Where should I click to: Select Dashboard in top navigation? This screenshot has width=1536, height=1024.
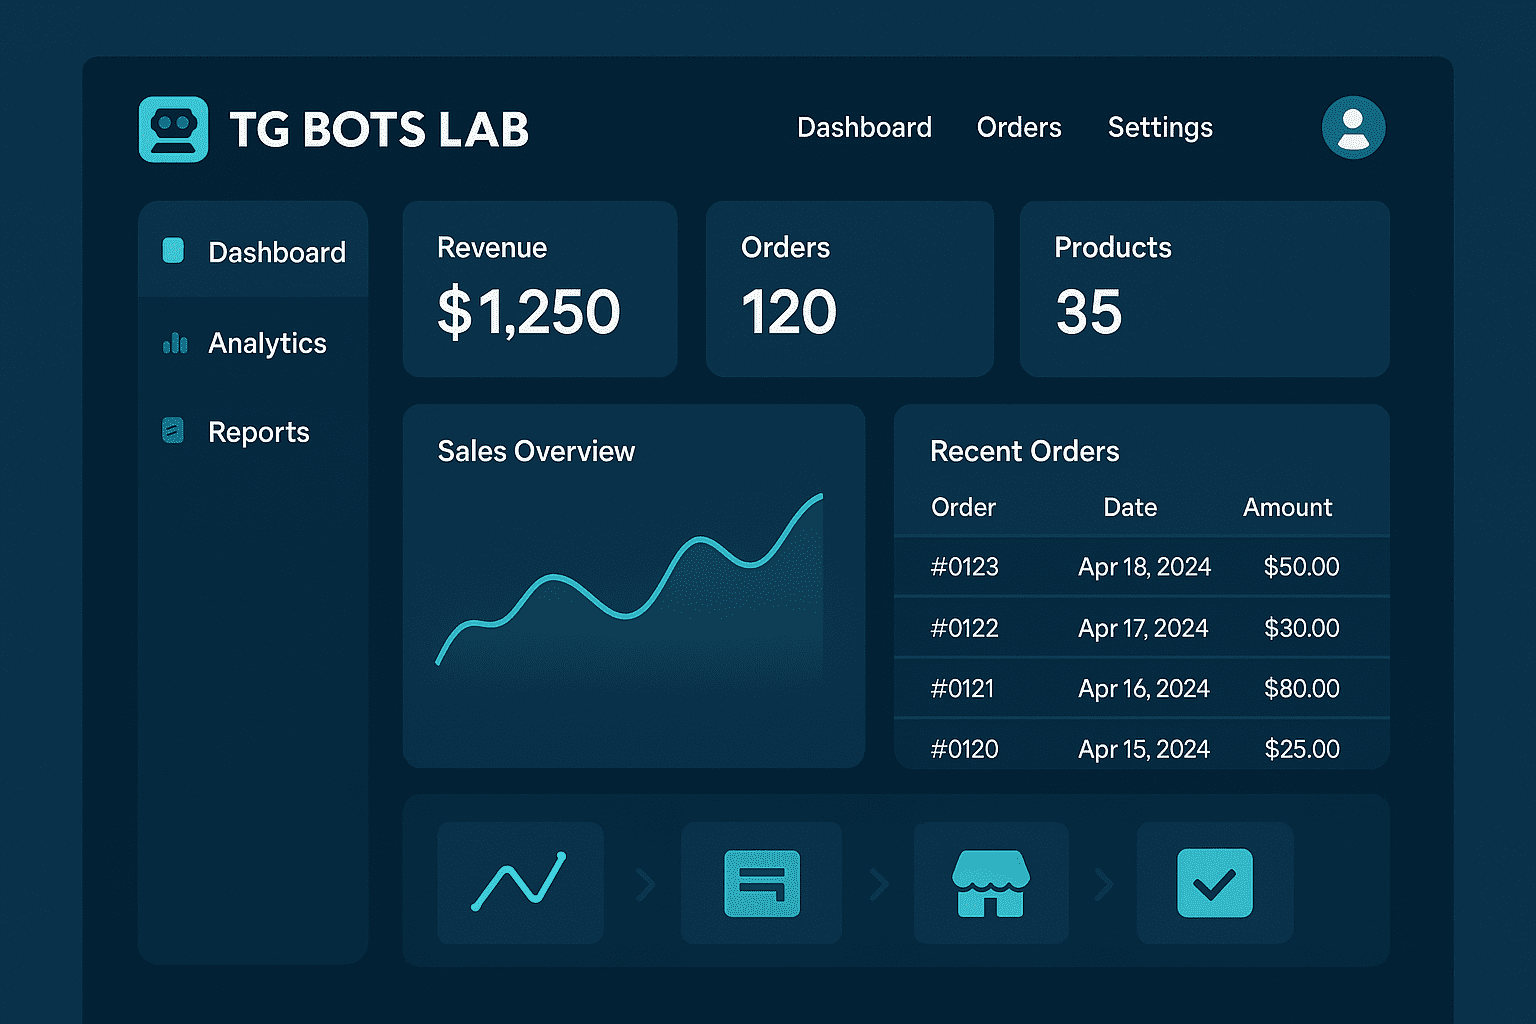[864, 127]
